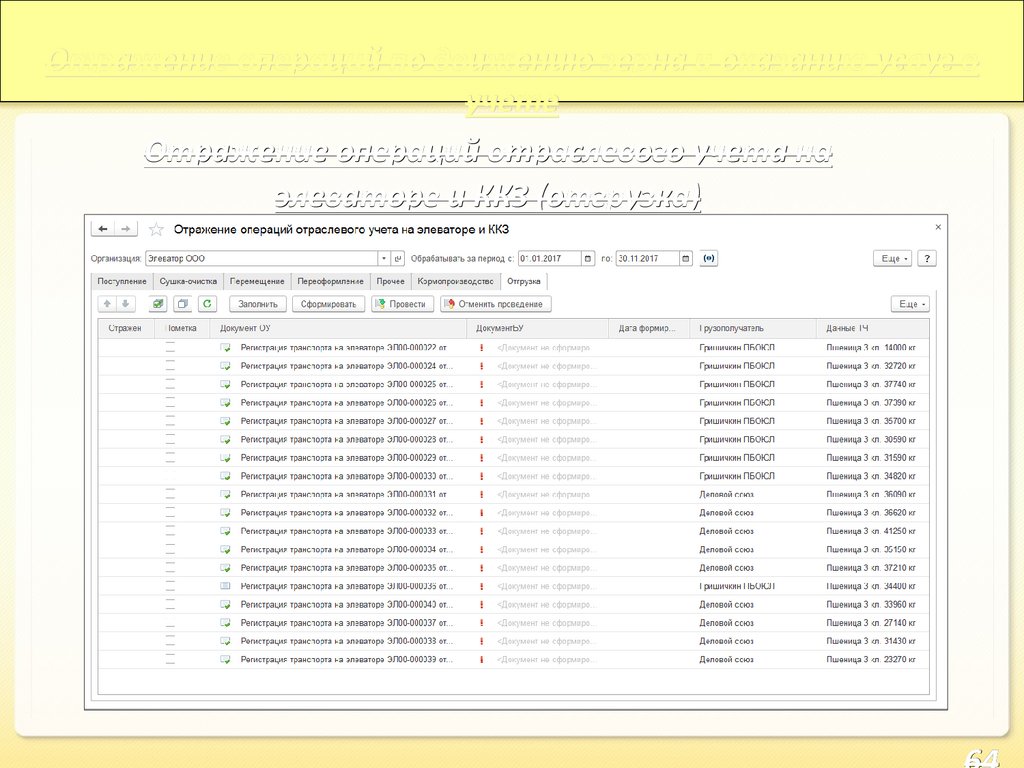Switch to the Кормопроизводство tab
1024x768 pixels.
coord(455,281)
